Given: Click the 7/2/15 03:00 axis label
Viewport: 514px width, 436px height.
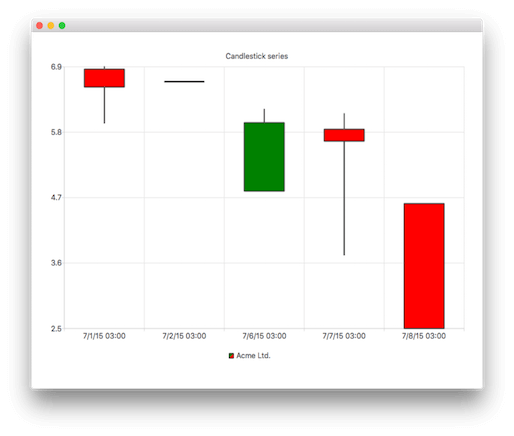Looking at the screenshot, I should pyautogui.click(x=184, y=336).
